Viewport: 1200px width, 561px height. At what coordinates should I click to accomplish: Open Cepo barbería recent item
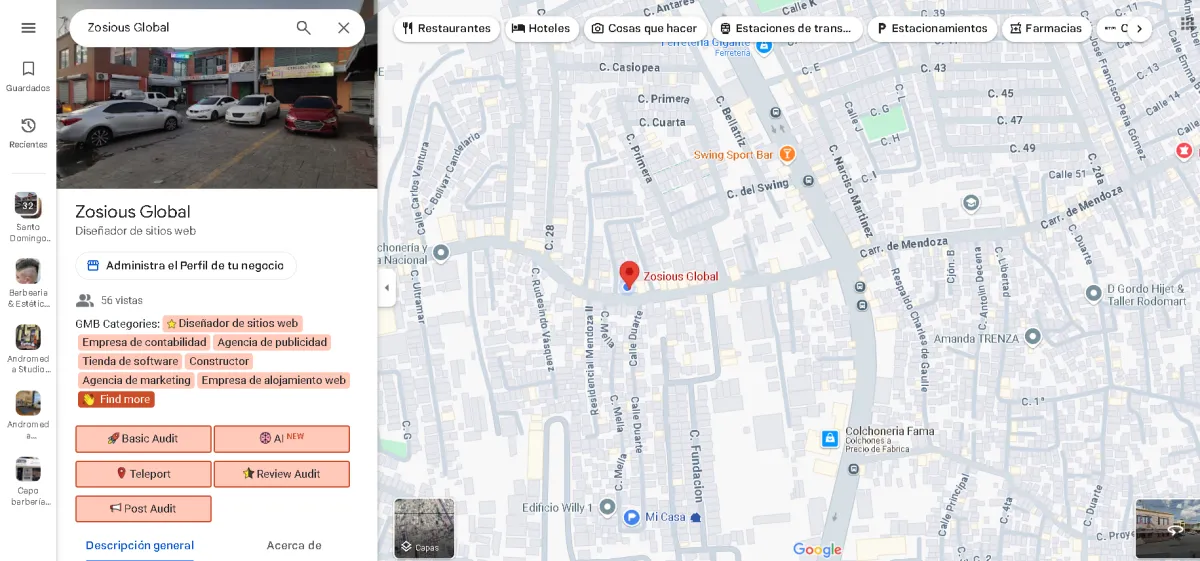(28, 482)
